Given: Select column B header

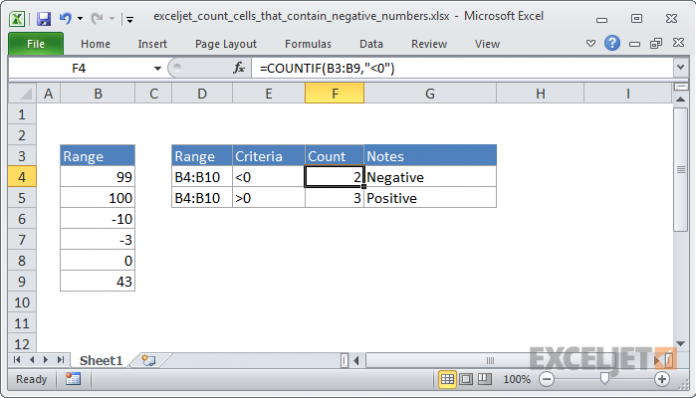Looking at the screenshot, I should pyautogui.click(x=98, y=94).
